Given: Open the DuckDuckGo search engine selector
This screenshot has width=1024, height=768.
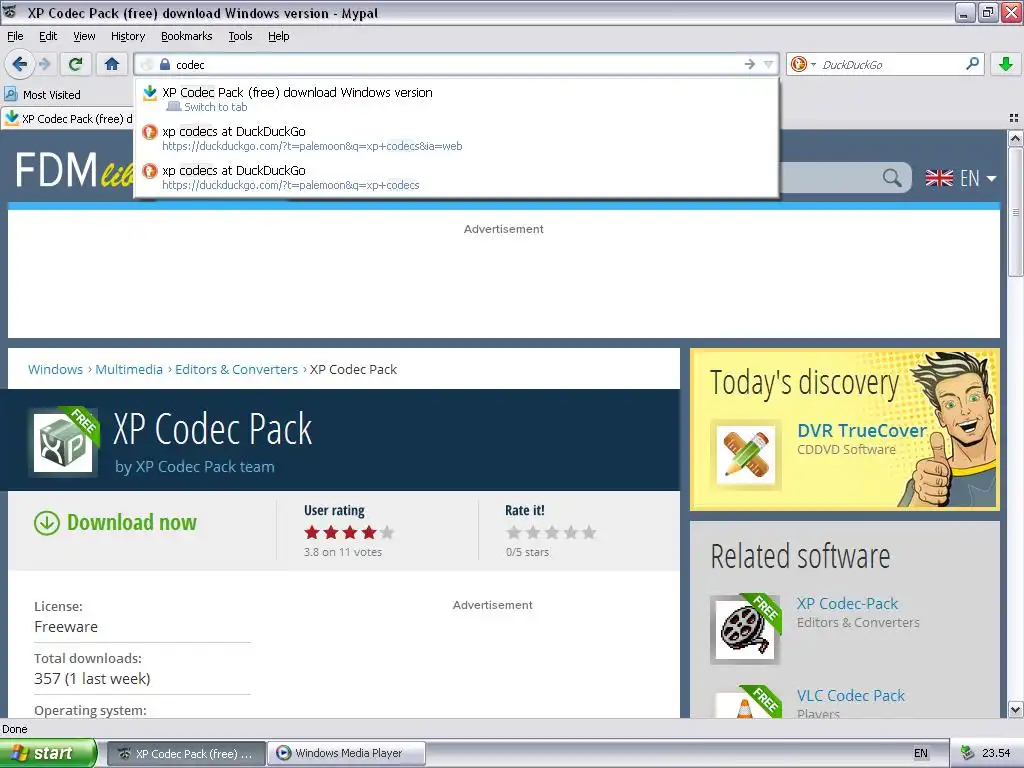Looking at the screenshot, I should (x=803, y=64).
